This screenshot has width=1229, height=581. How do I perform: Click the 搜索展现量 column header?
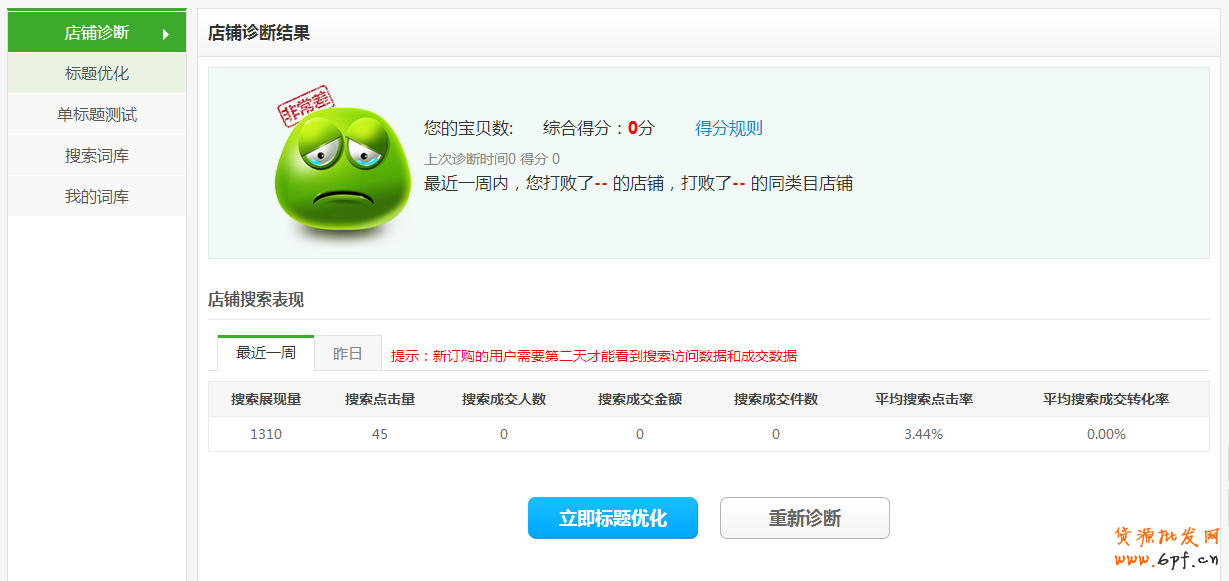[266, 399]
